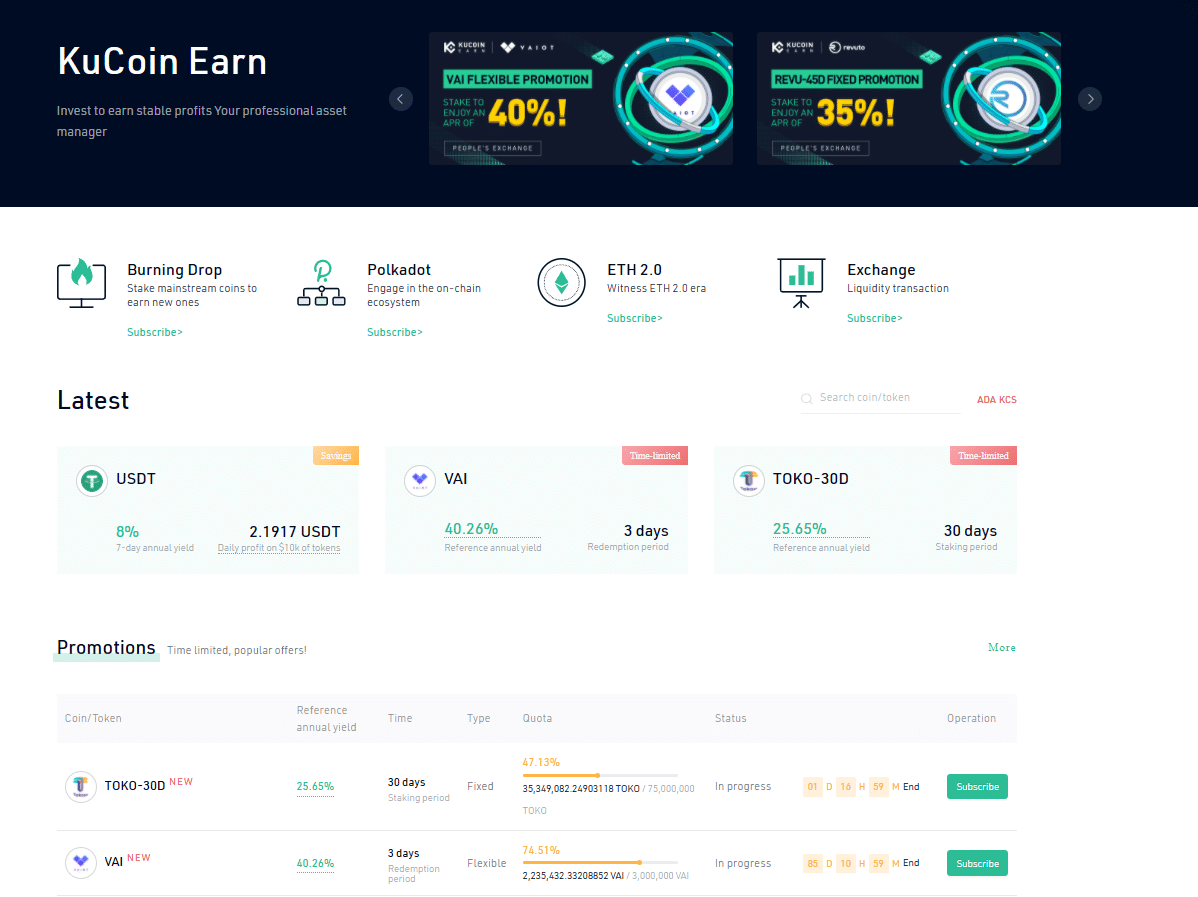Image resolution: width=1198 pixels, height=897 pixels.
Task: Open the VAI Flexible Promotion 40% banner
Action: (x=580, y=98)
